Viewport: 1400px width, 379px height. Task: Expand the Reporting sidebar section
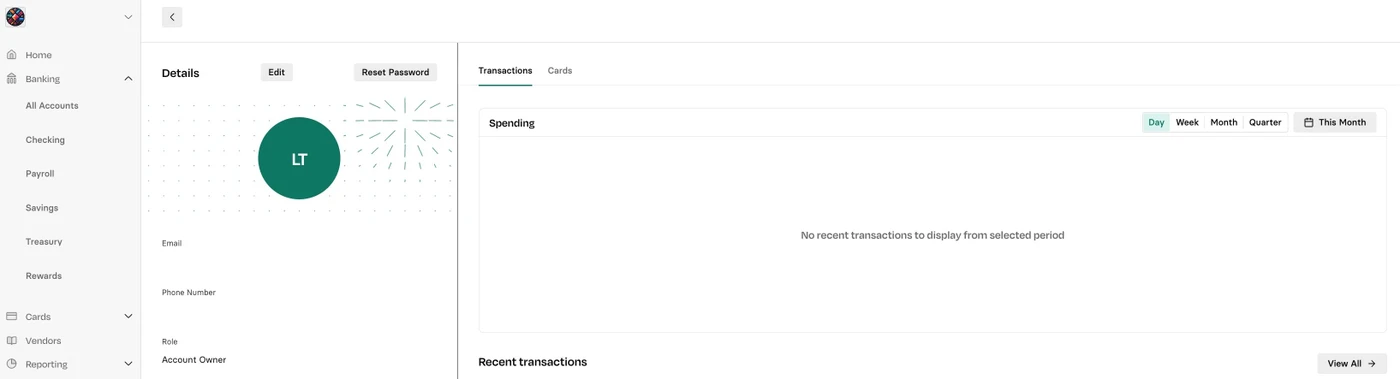click(128, 364)
